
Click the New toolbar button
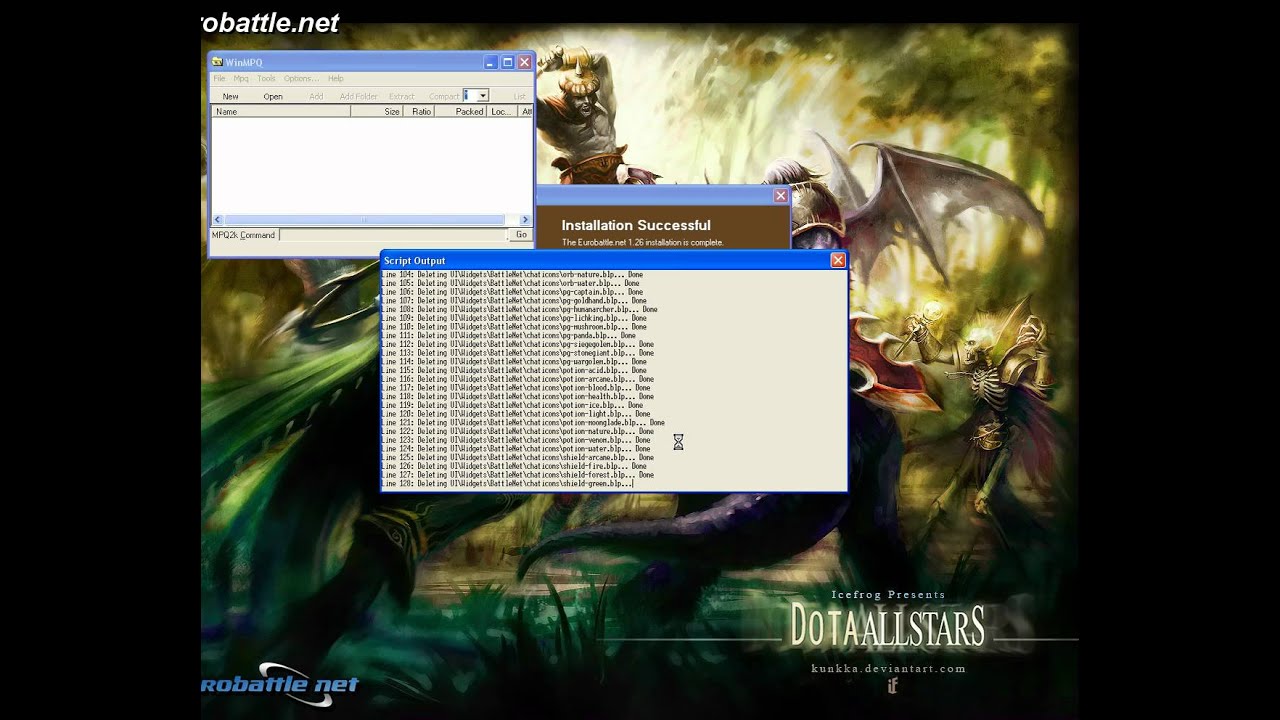coord(231,96)
